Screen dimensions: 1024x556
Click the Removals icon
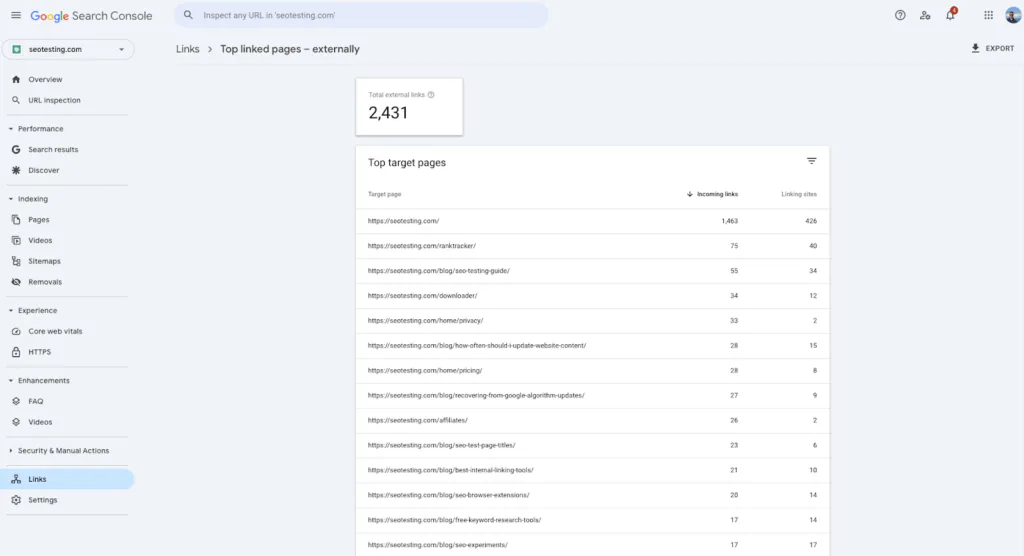(x=16, y=282)
